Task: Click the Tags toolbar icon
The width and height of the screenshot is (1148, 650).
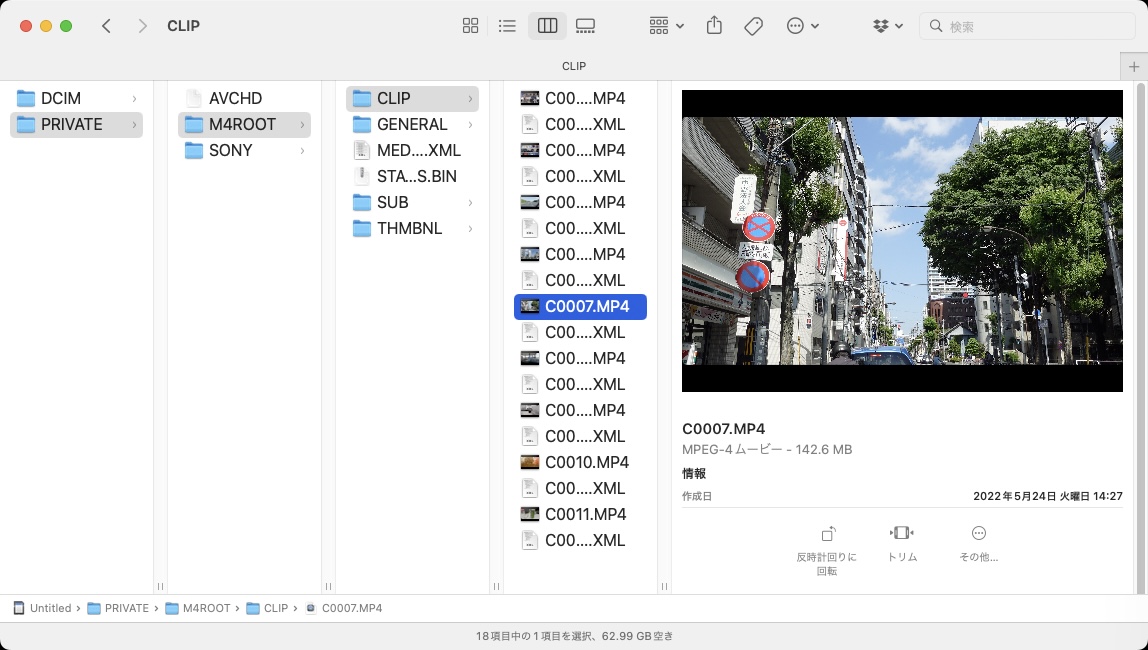Action: point(754,26)
